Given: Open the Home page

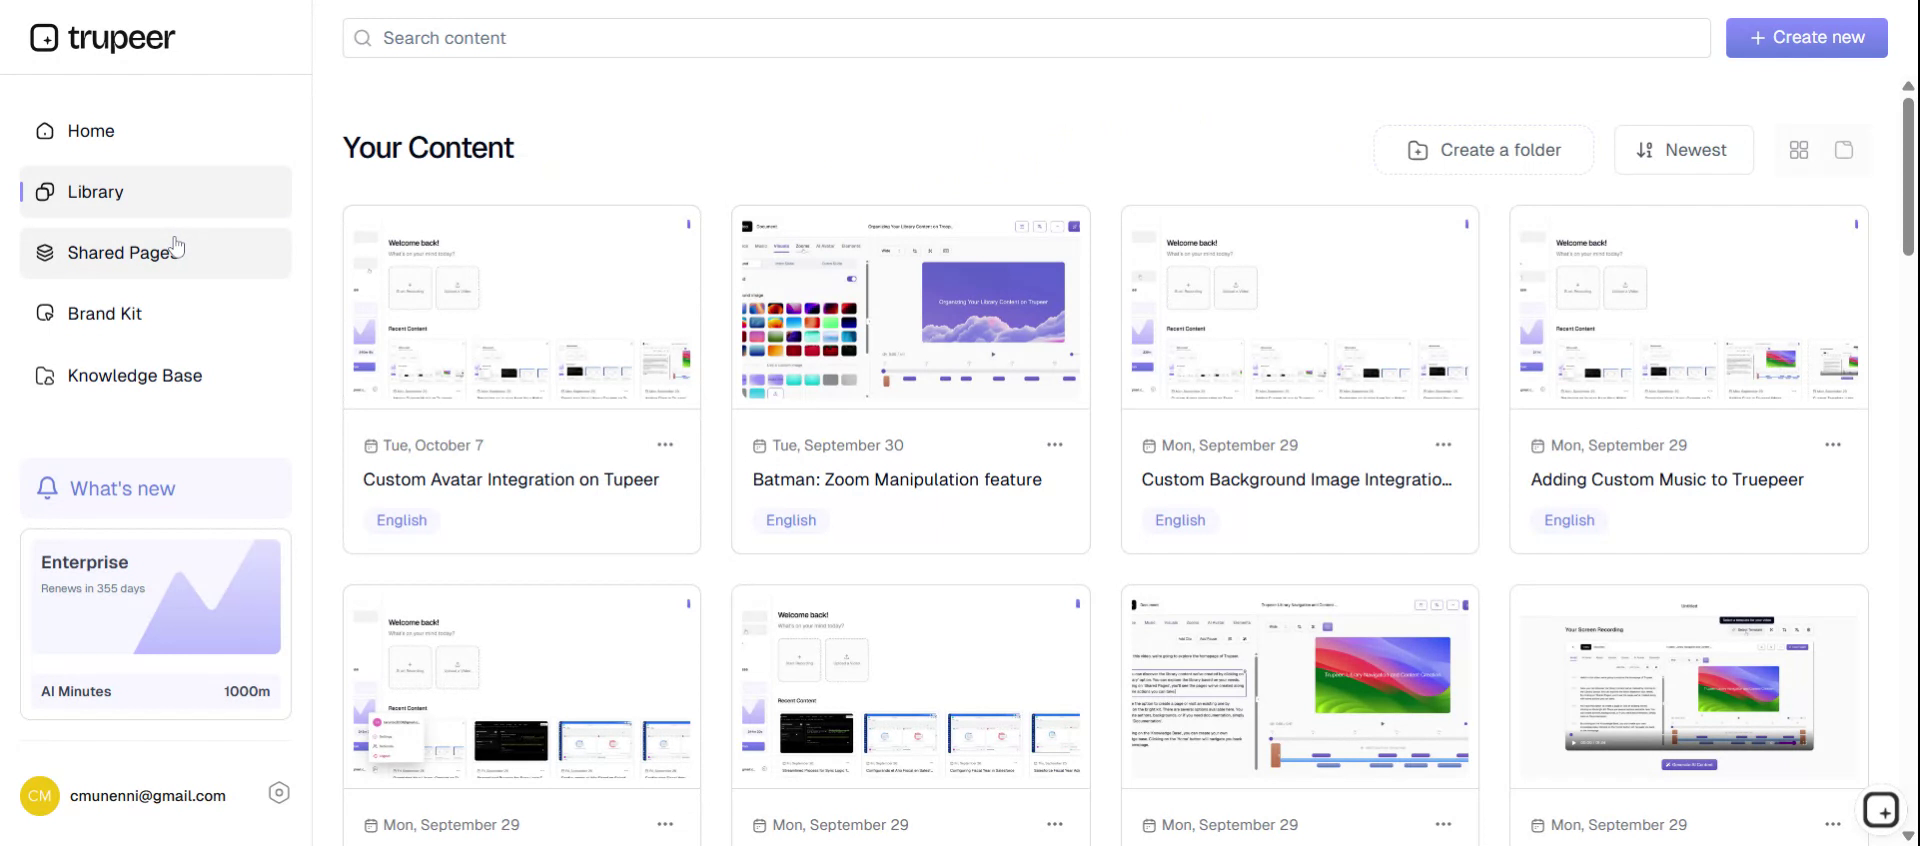Looking at the screenshot, I should tap(155, 131).
